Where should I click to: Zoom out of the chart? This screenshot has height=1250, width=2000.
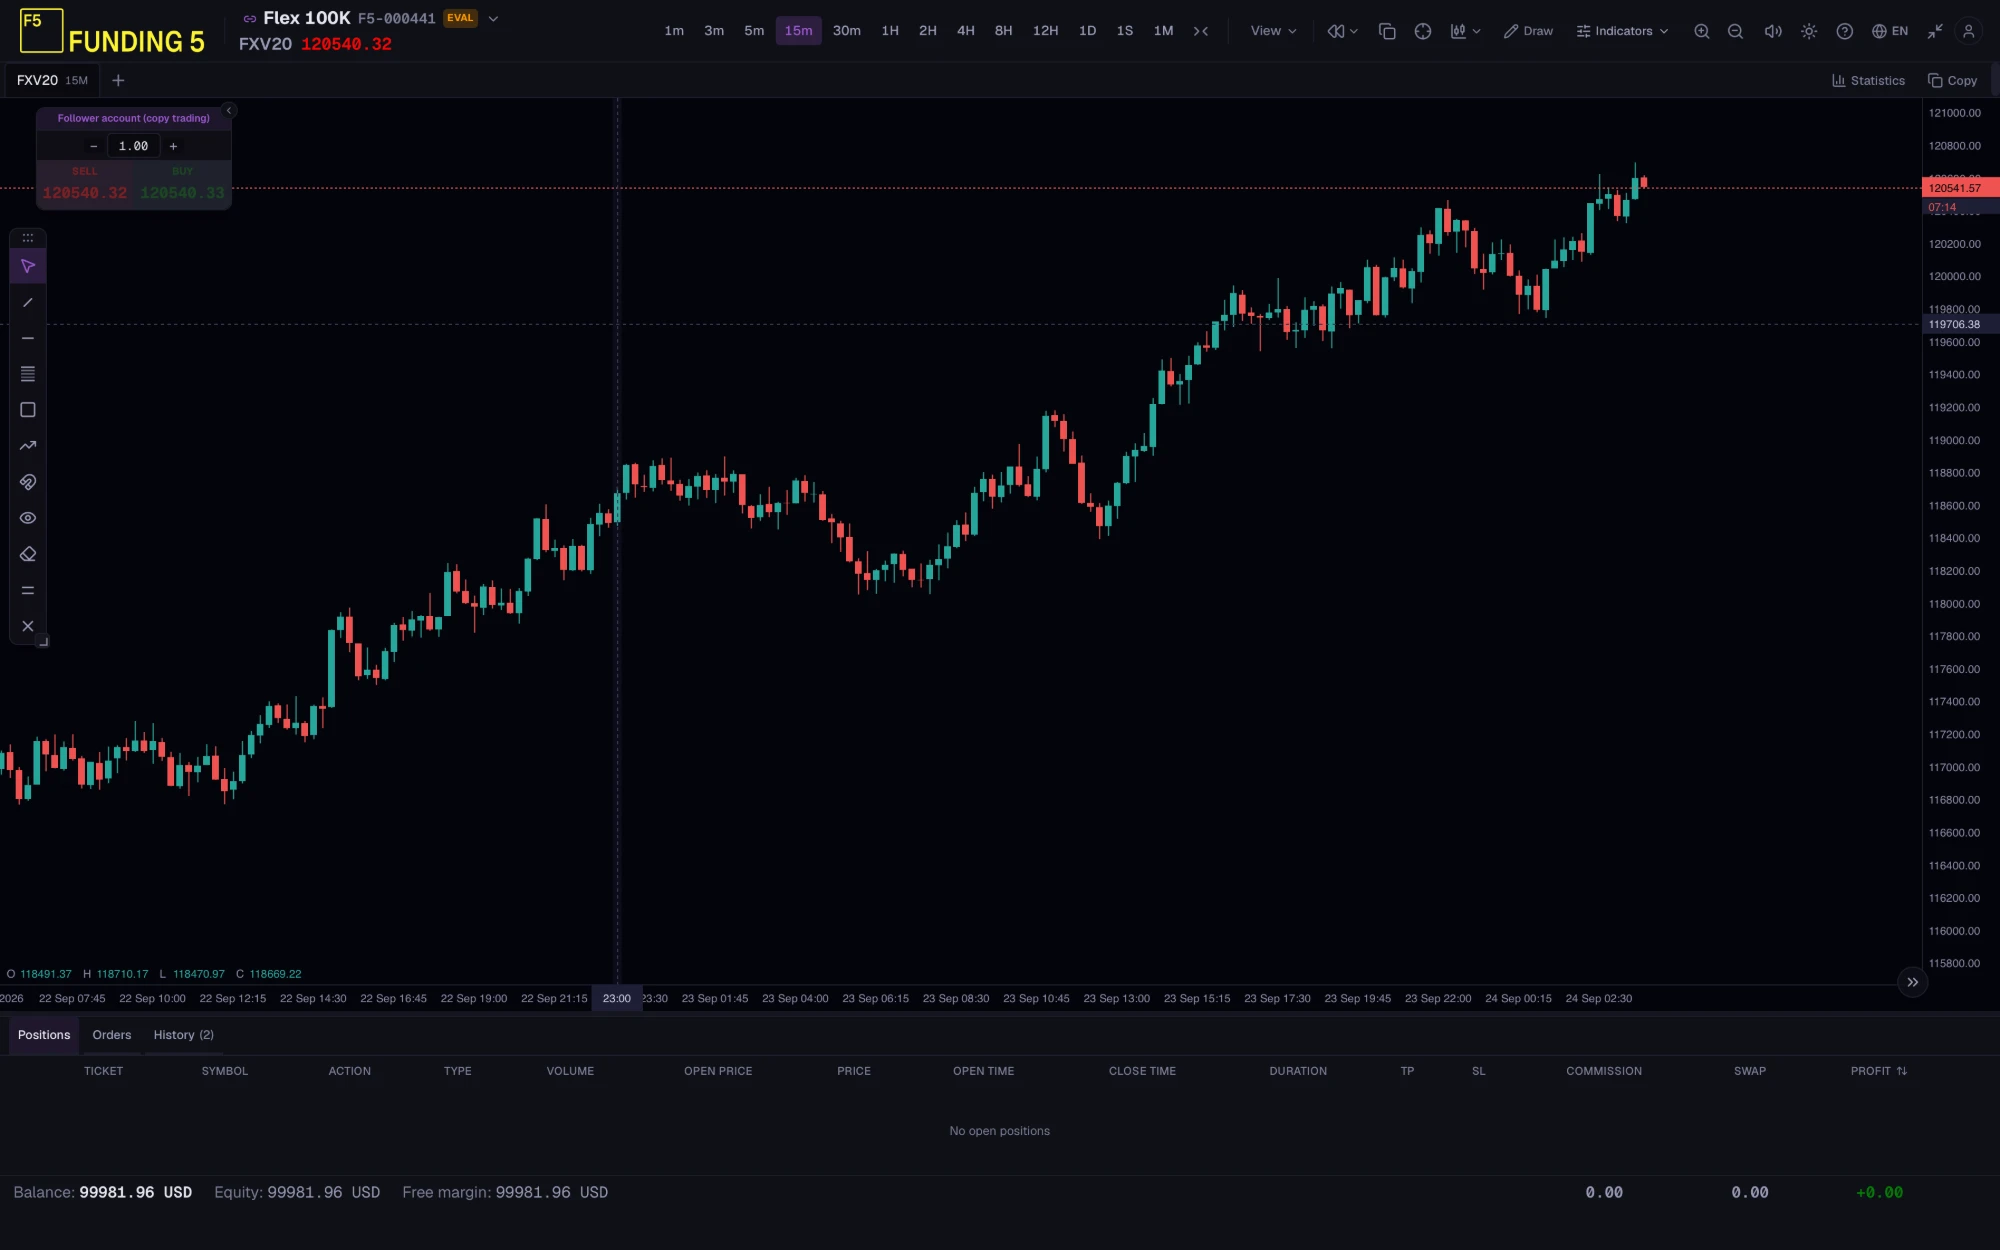(1736, 31)
